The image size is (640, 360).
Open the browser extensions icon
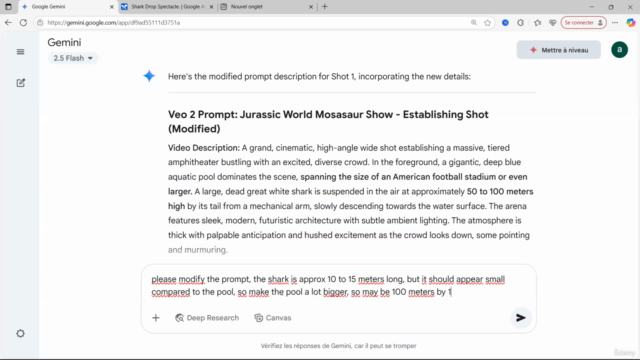click(x=520, y=22)
